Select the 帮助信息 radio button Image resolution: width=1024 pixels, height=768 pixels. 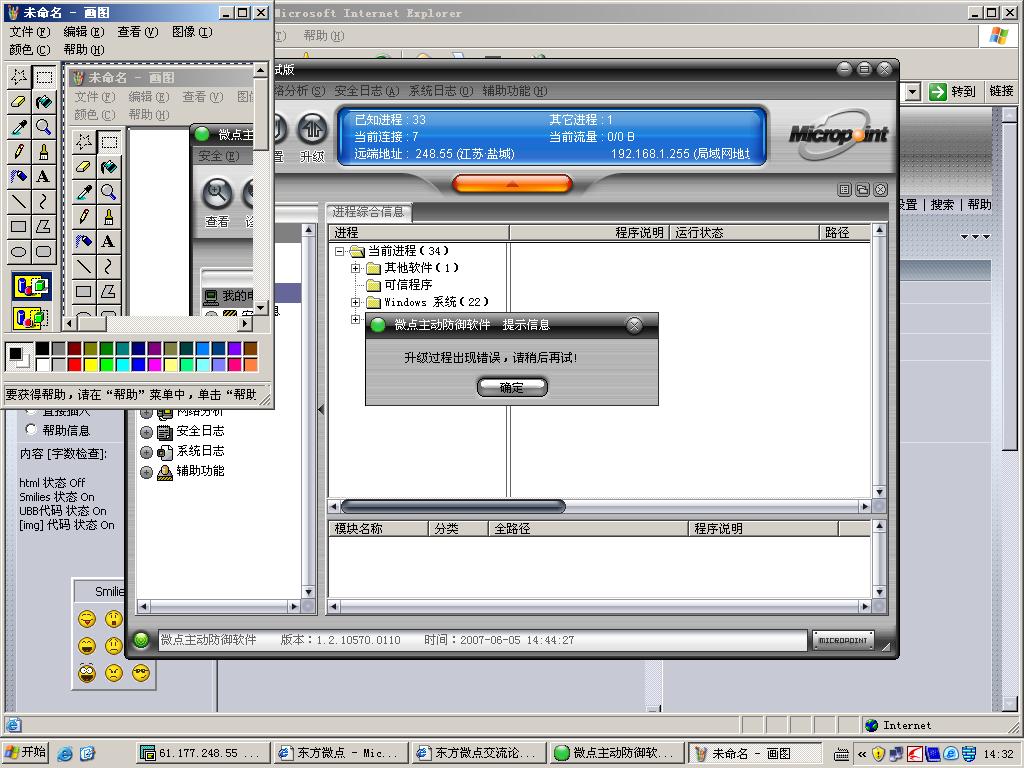tap(31, 430)
